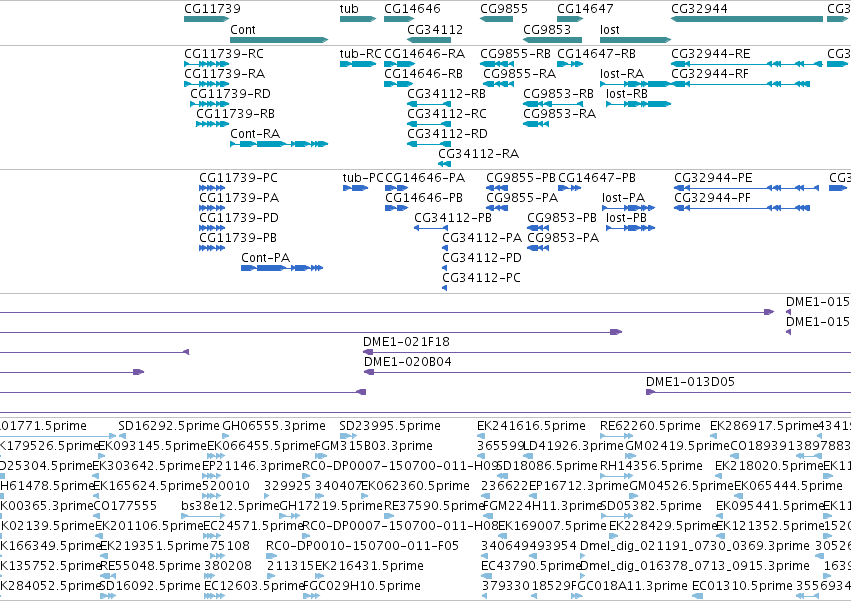
Task: Click the SD23995.5prime EST label
Action: click(390, 426)
